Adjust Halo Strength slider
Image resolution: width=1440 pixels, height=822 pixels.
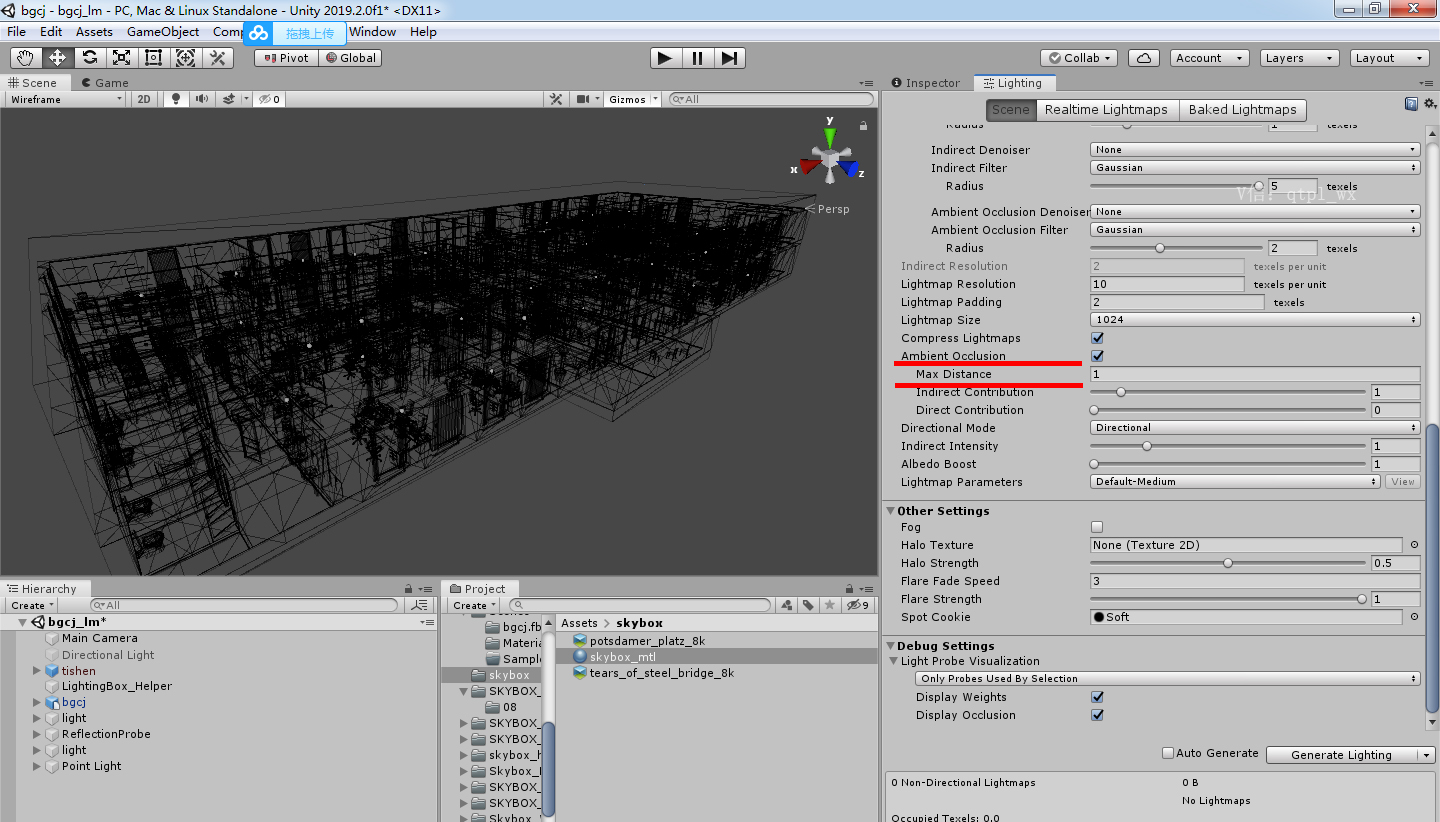tap(1229, 563)
